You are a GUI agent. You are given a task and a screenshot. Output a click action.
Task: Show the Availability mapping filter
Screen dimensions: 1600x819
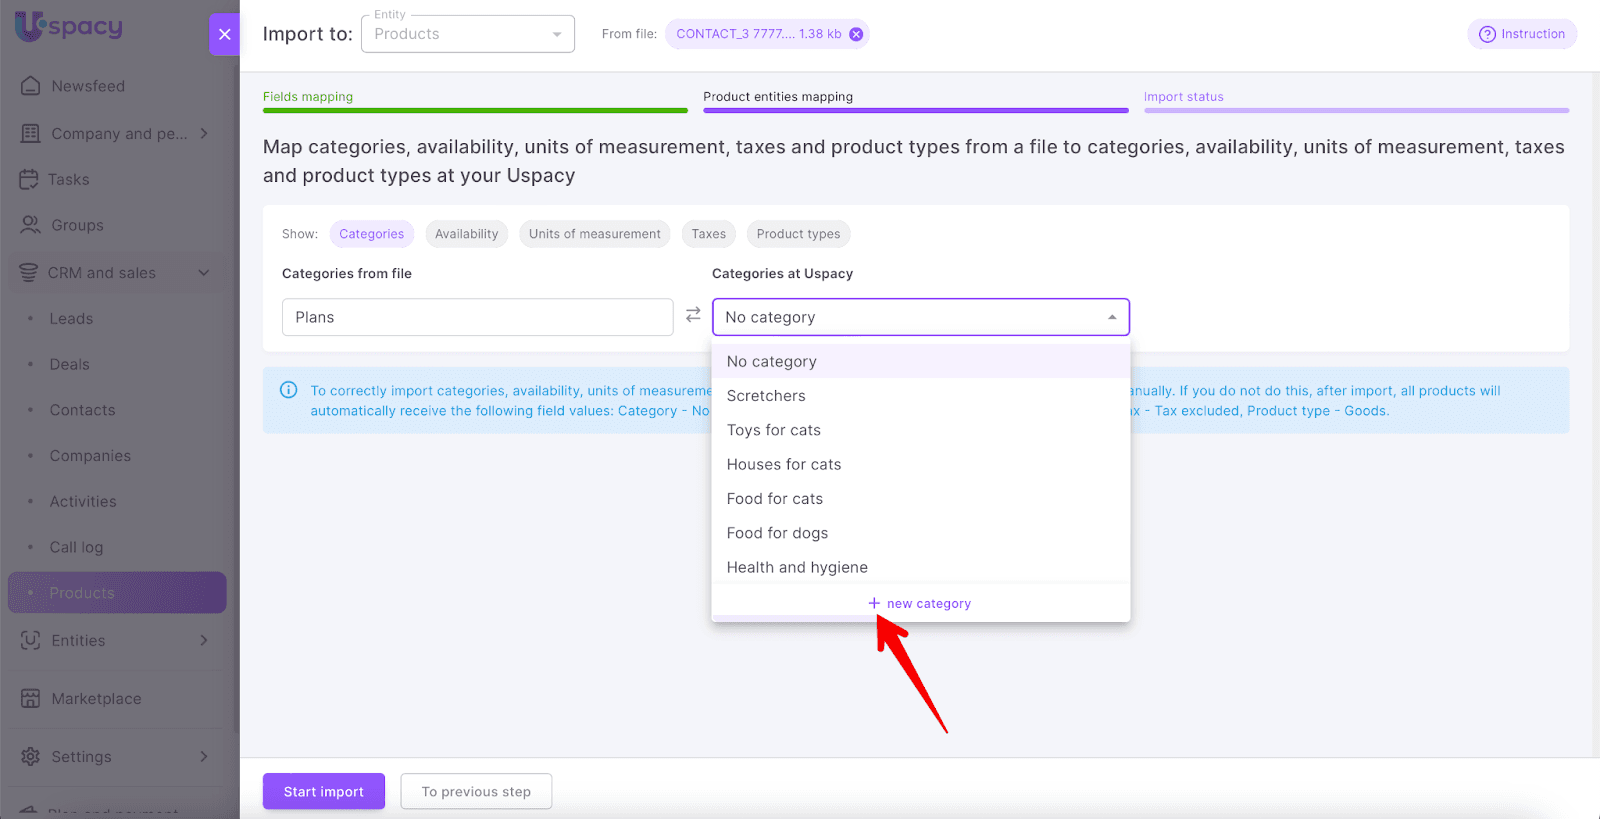pos(466,234)
